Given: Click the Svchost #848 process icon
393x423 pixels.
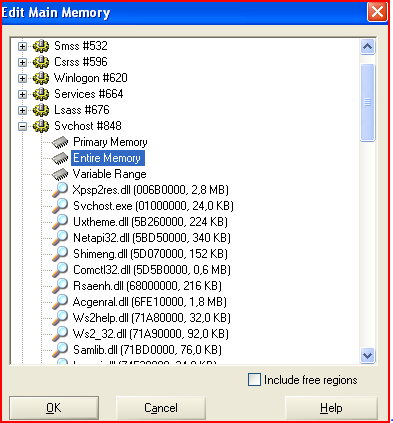Looking at the screenshot, I should [x=41, y=126].
